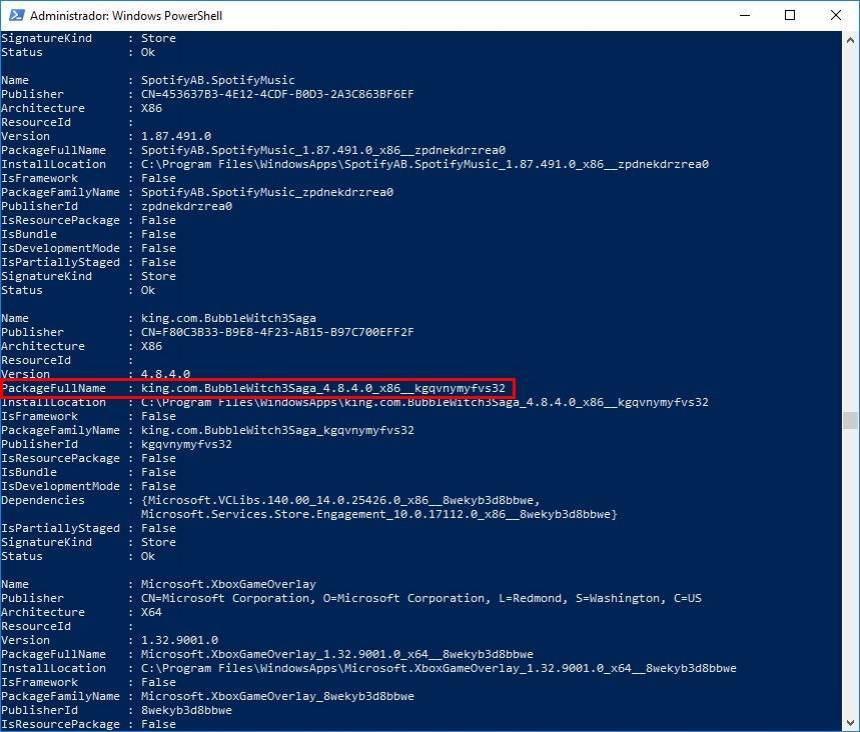
Task: Click the window title 'Administrador: Windows PowerShell'
Action: click(x=126, y=16)
